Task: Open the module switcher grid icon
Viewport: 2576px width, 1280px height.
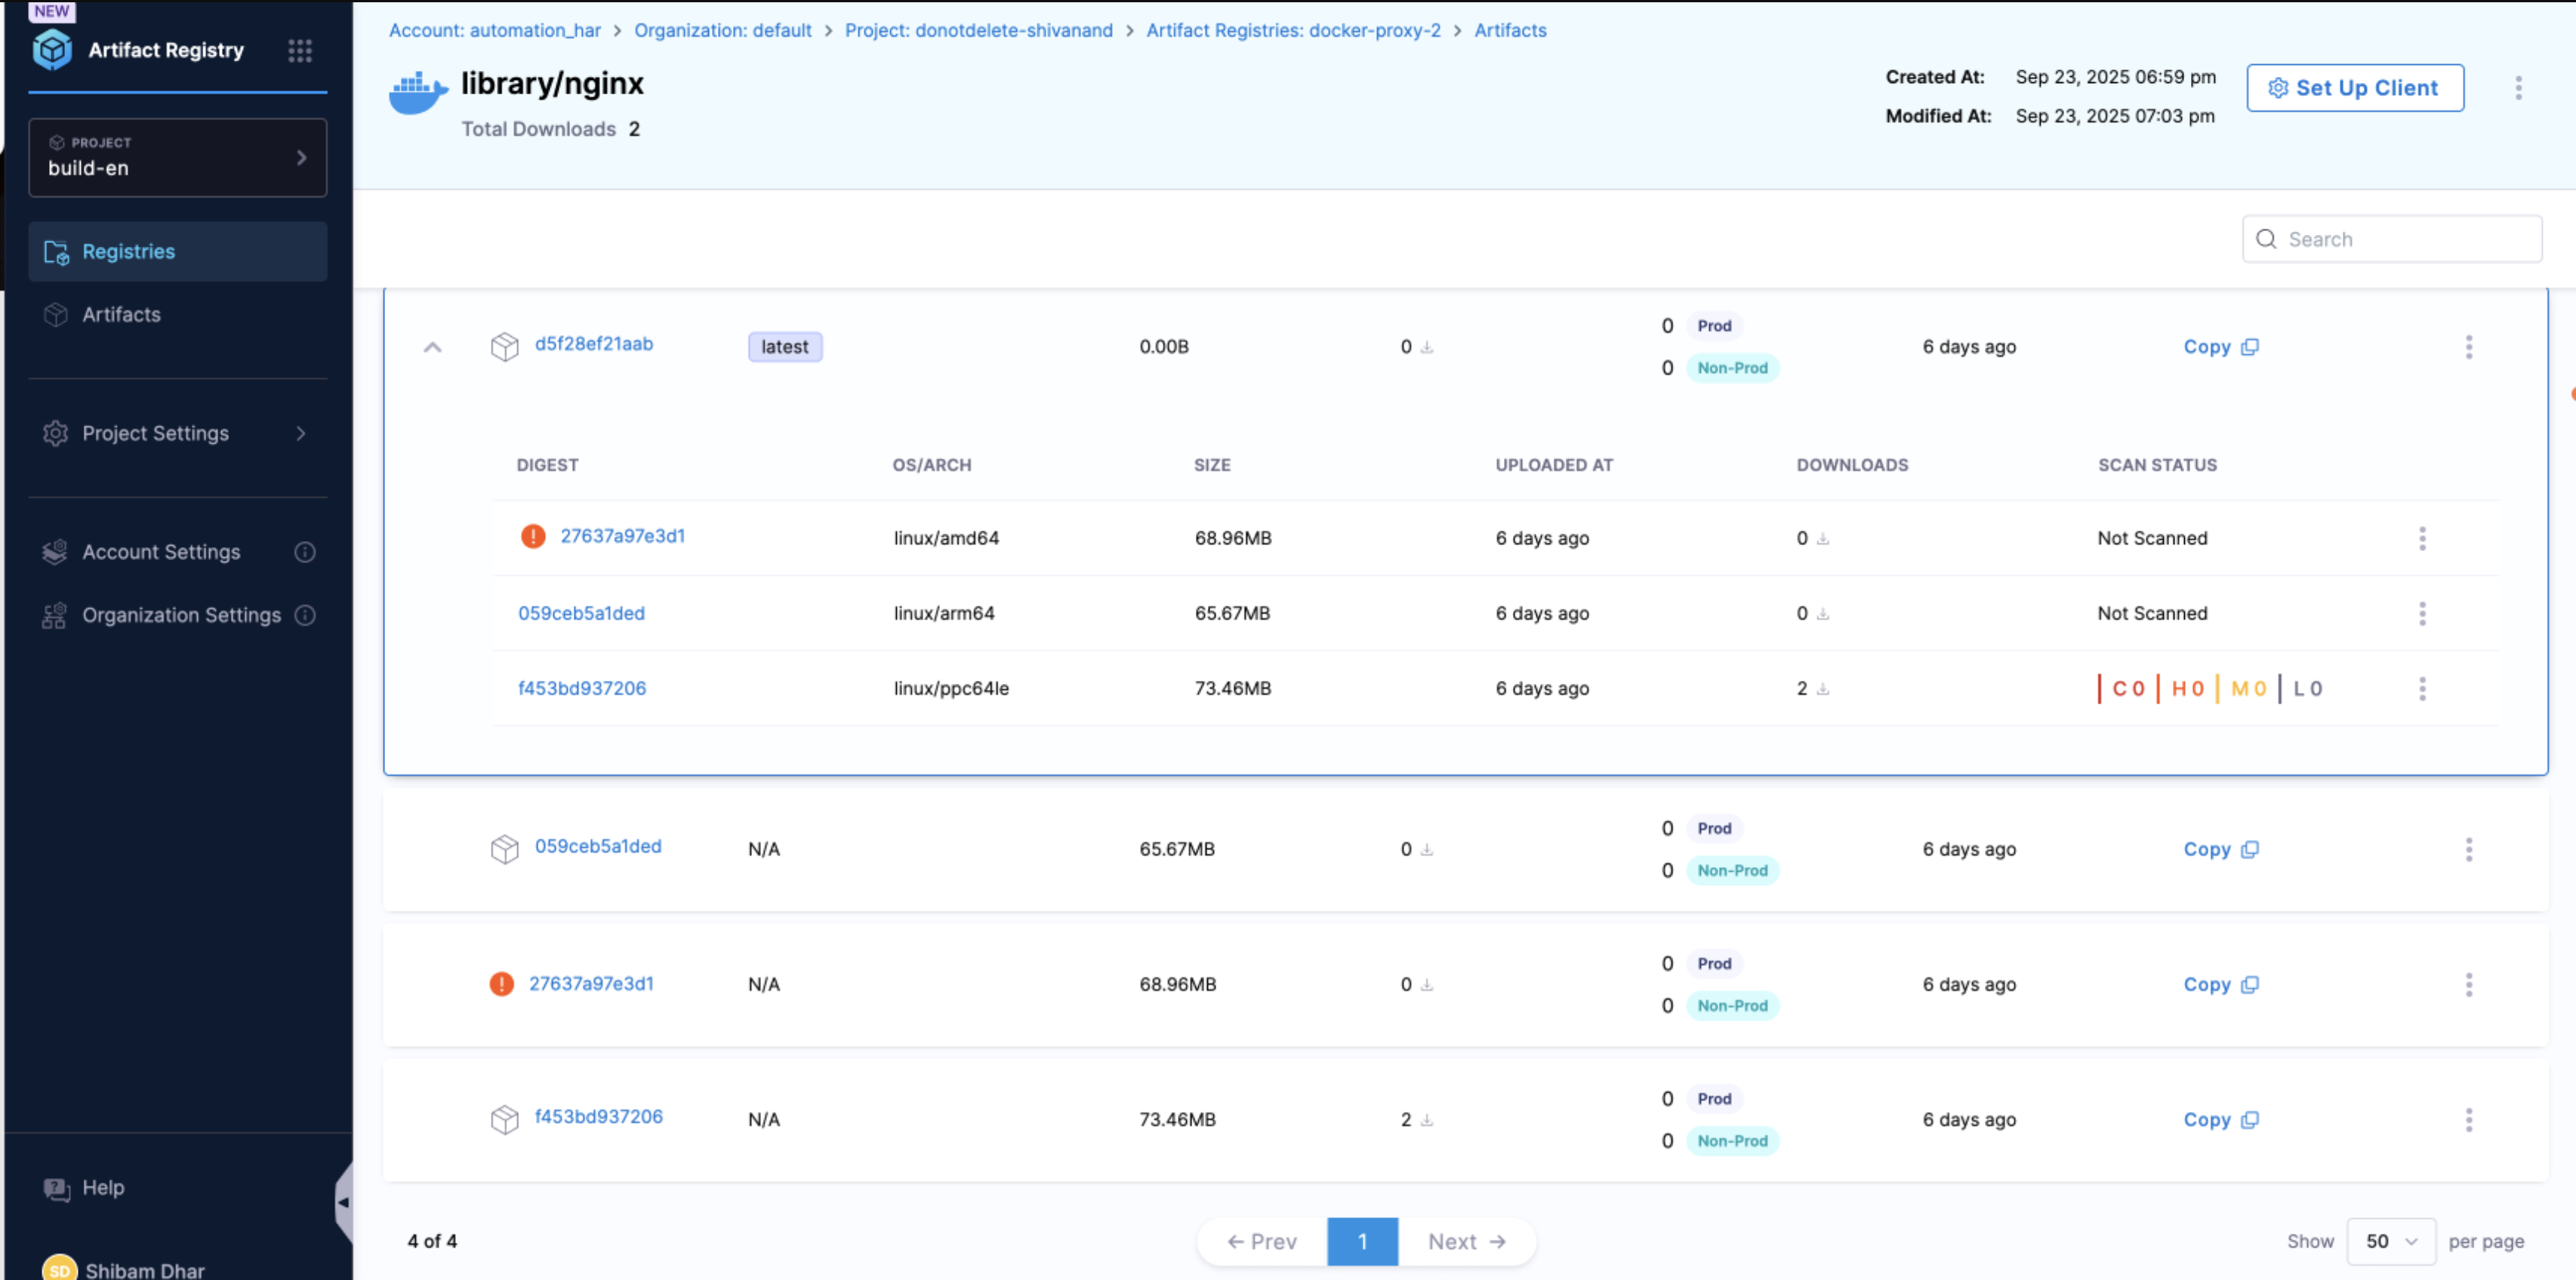Action: click(x=299, y=50)
